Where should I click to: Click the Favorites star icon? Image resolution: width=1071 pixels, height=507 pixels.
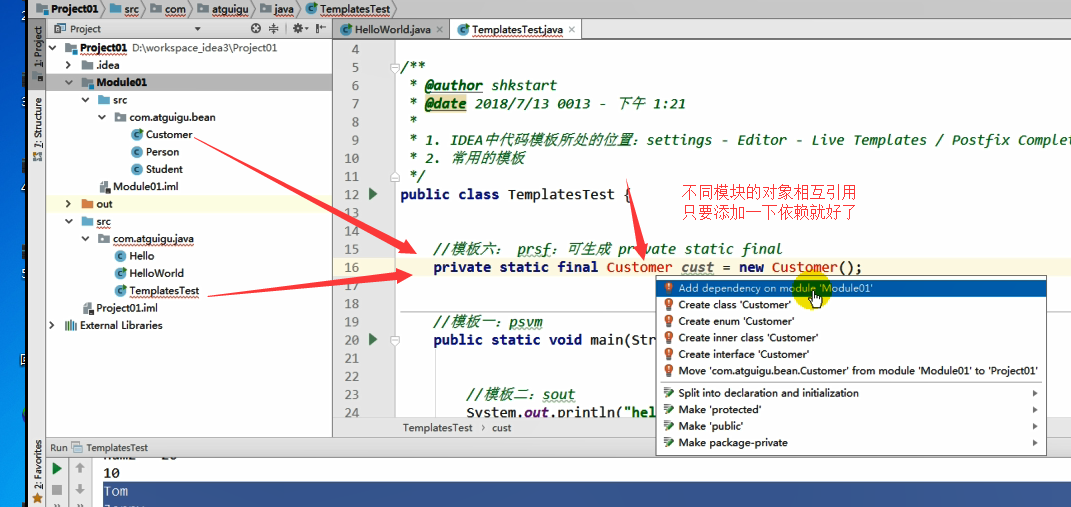38,498
